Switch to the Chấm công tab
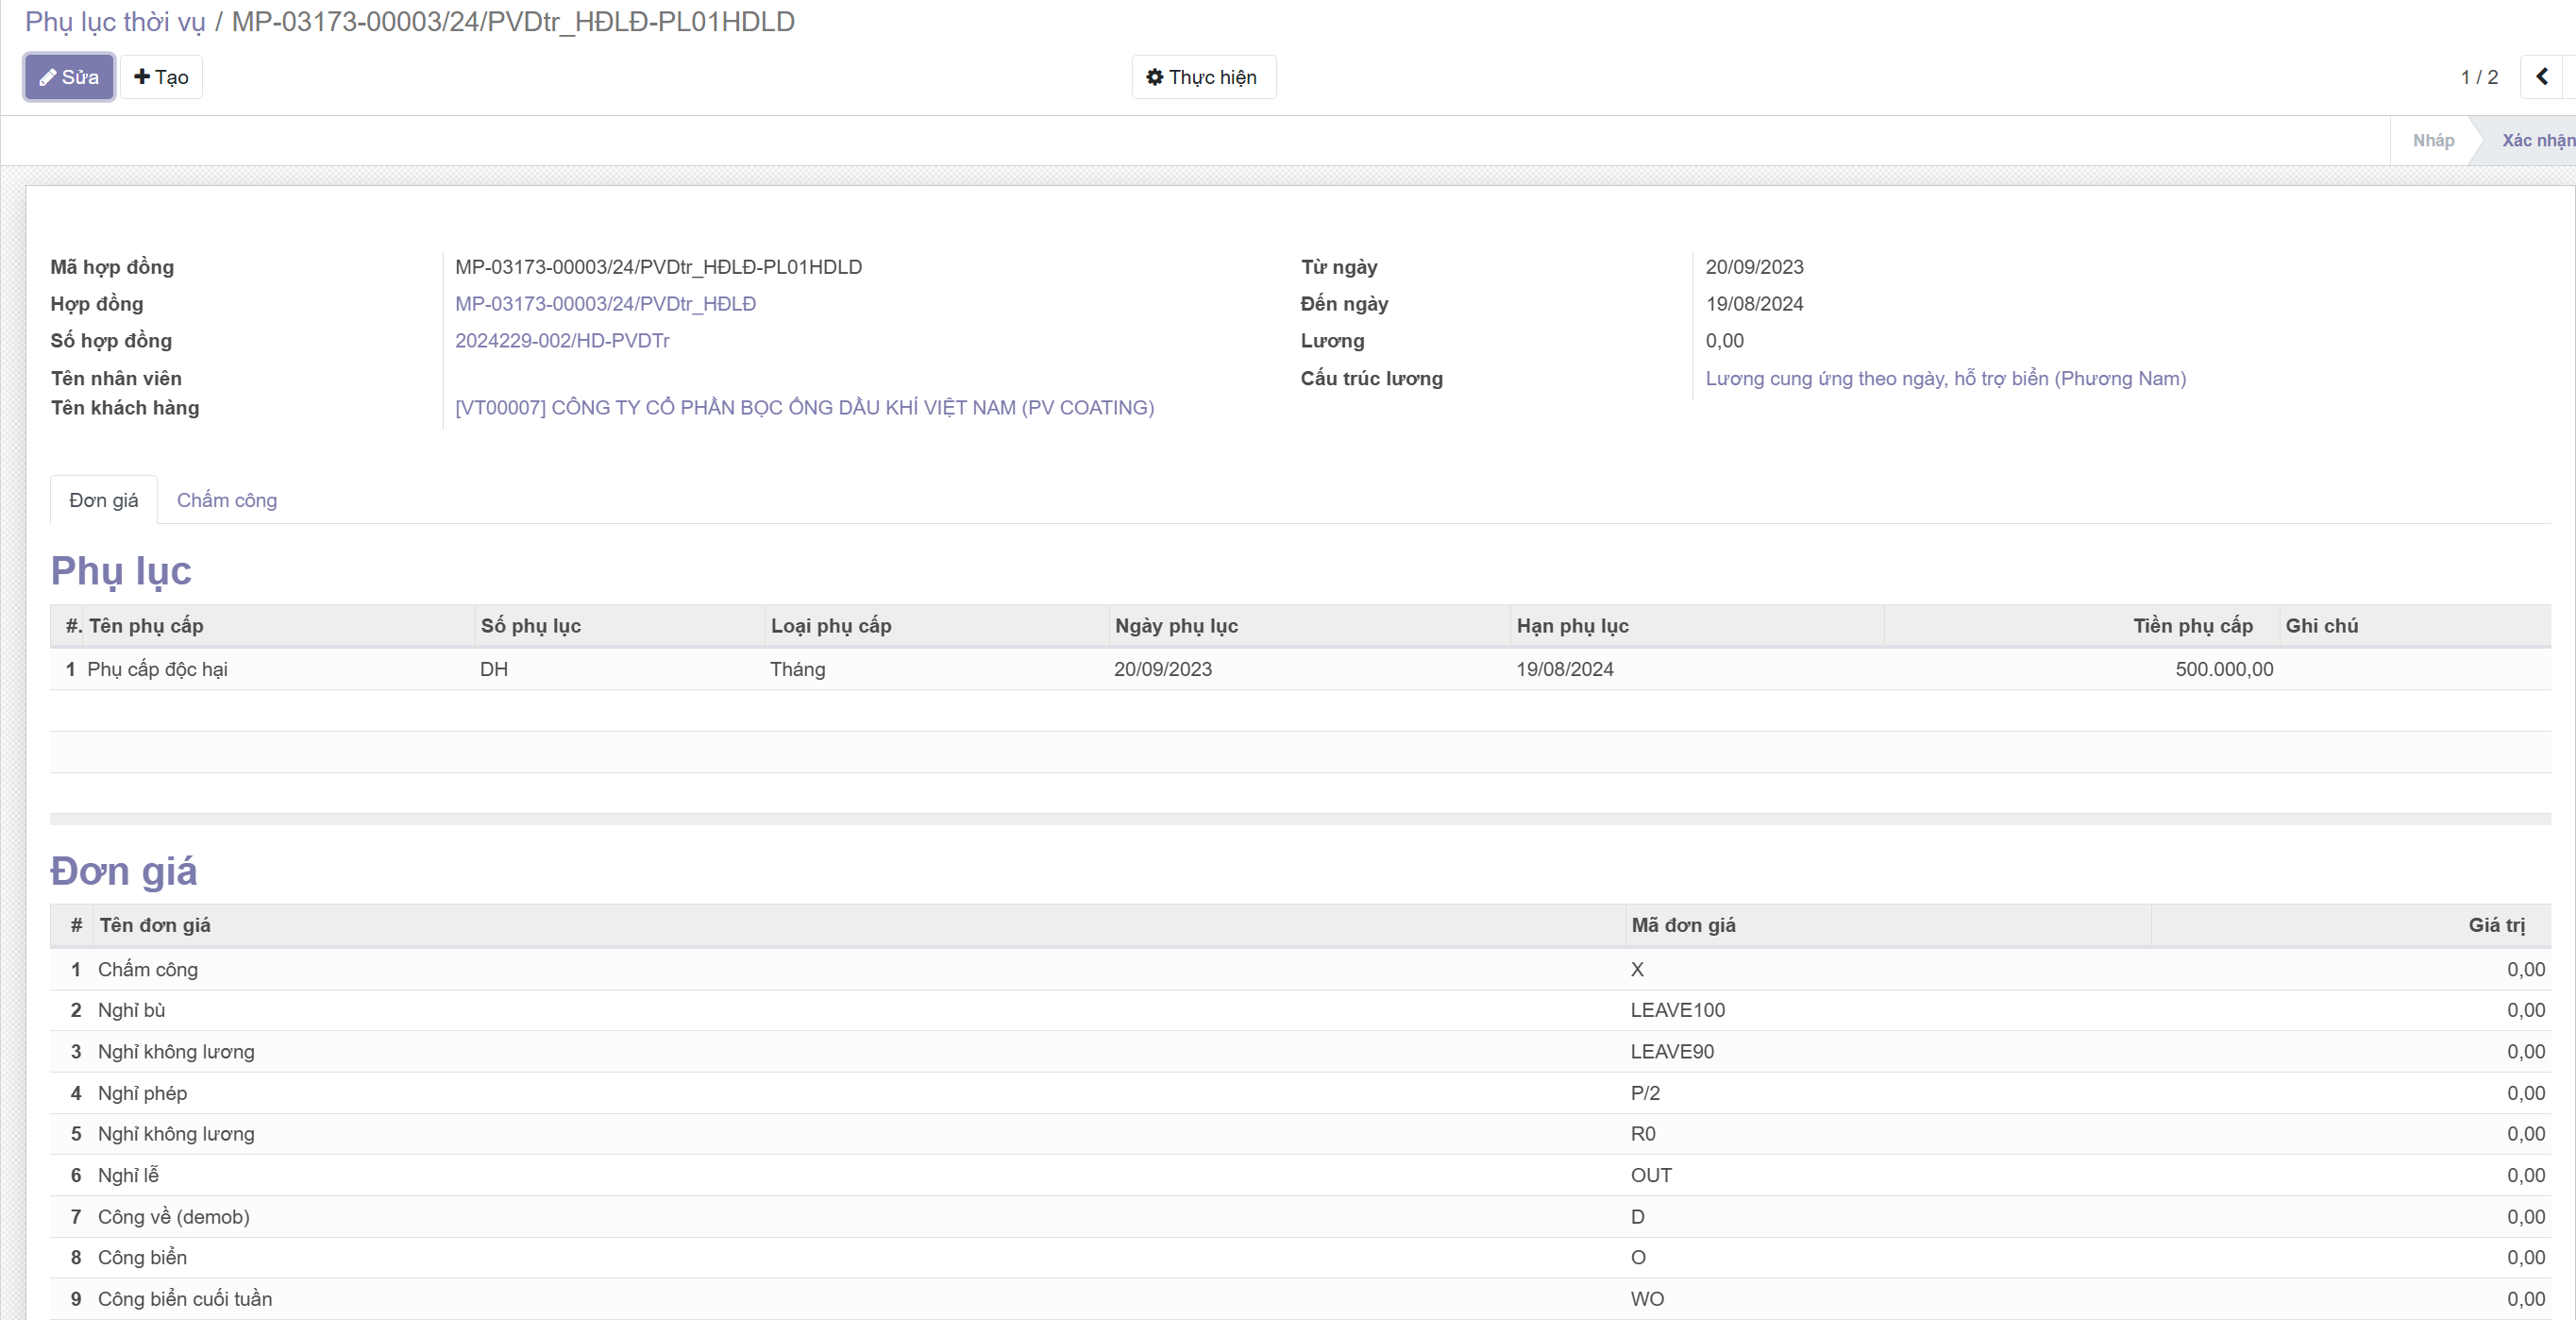Image resolution: width=2576 pixels, height=1320 pixels. click(x=227, y=500)
